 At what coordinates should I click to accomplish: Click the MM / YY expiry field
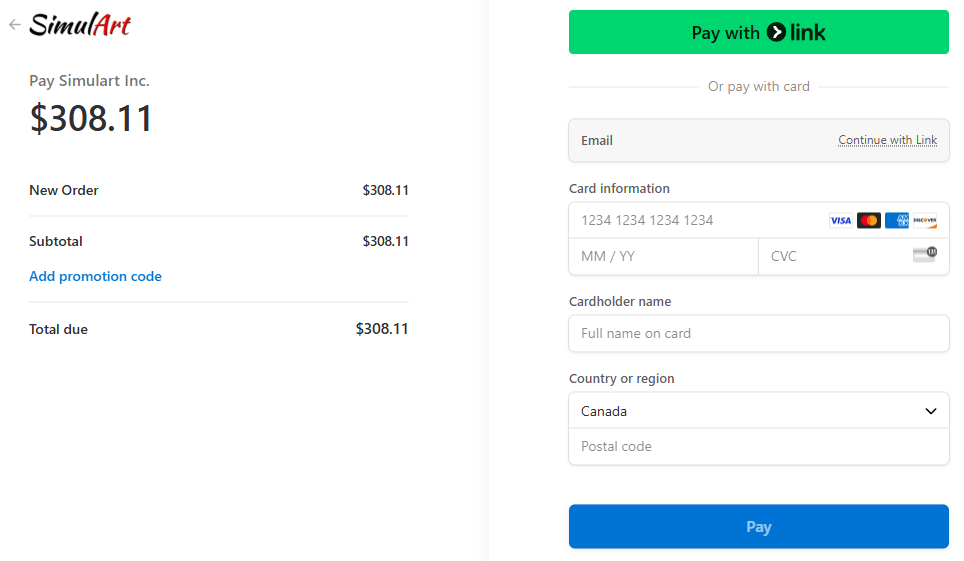point(663,256)
